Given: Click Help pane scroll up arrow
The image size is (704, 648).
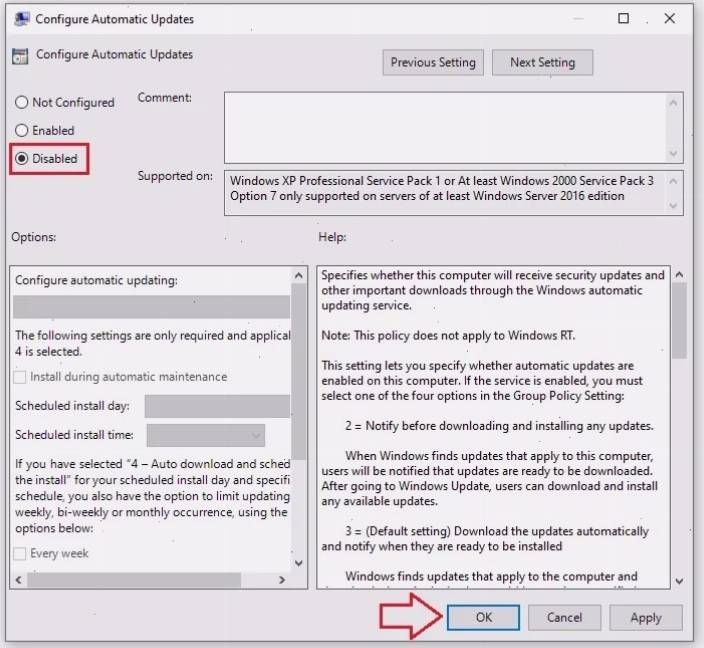Looking at the screenshot, I should point(679,274).
